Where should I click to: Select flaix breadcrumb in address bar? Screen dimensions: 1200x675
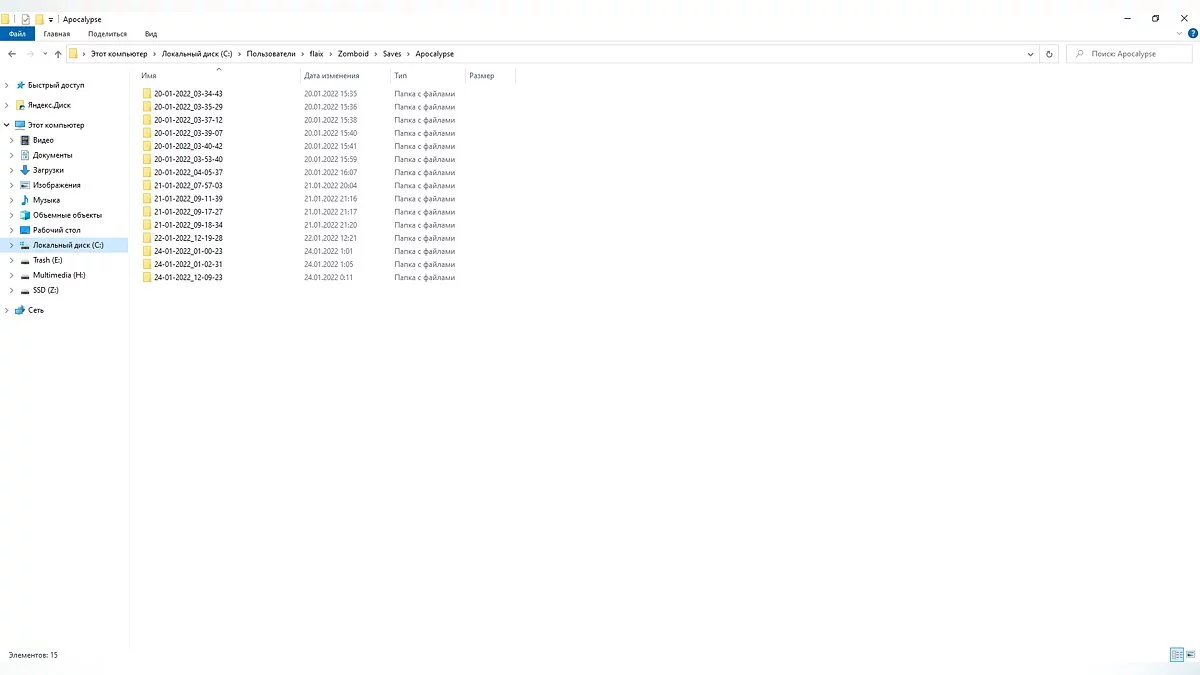(317, 54)
